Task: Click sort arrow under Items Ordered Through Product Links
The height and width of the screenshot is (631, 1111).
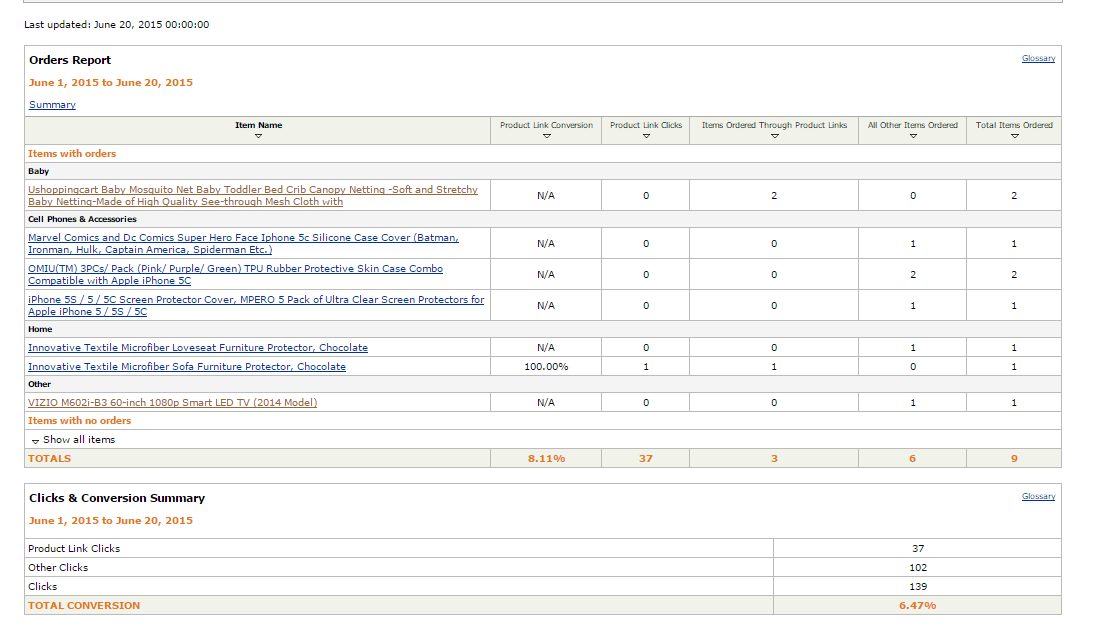Action: pos(774,136)
